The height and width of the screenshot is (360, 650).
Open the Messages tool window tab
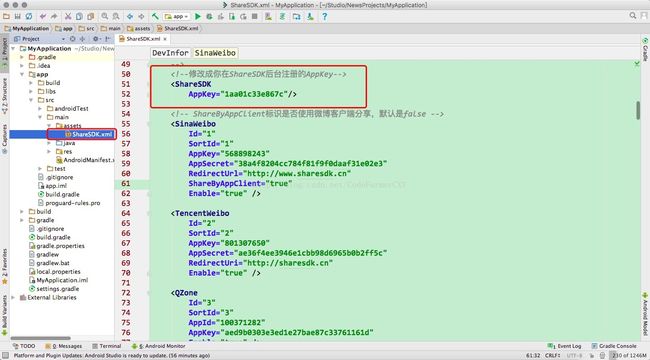[63, 346]
